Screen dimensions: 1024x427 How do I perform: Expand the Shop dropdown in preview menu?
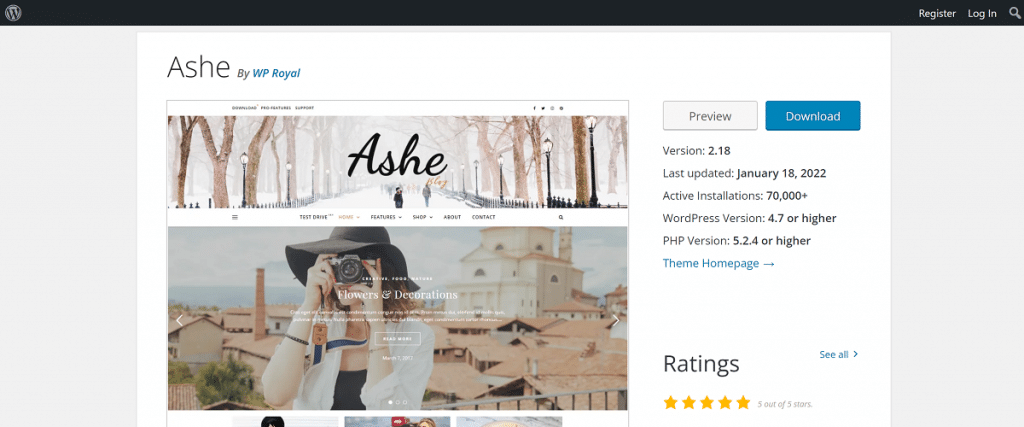[423, 217]
